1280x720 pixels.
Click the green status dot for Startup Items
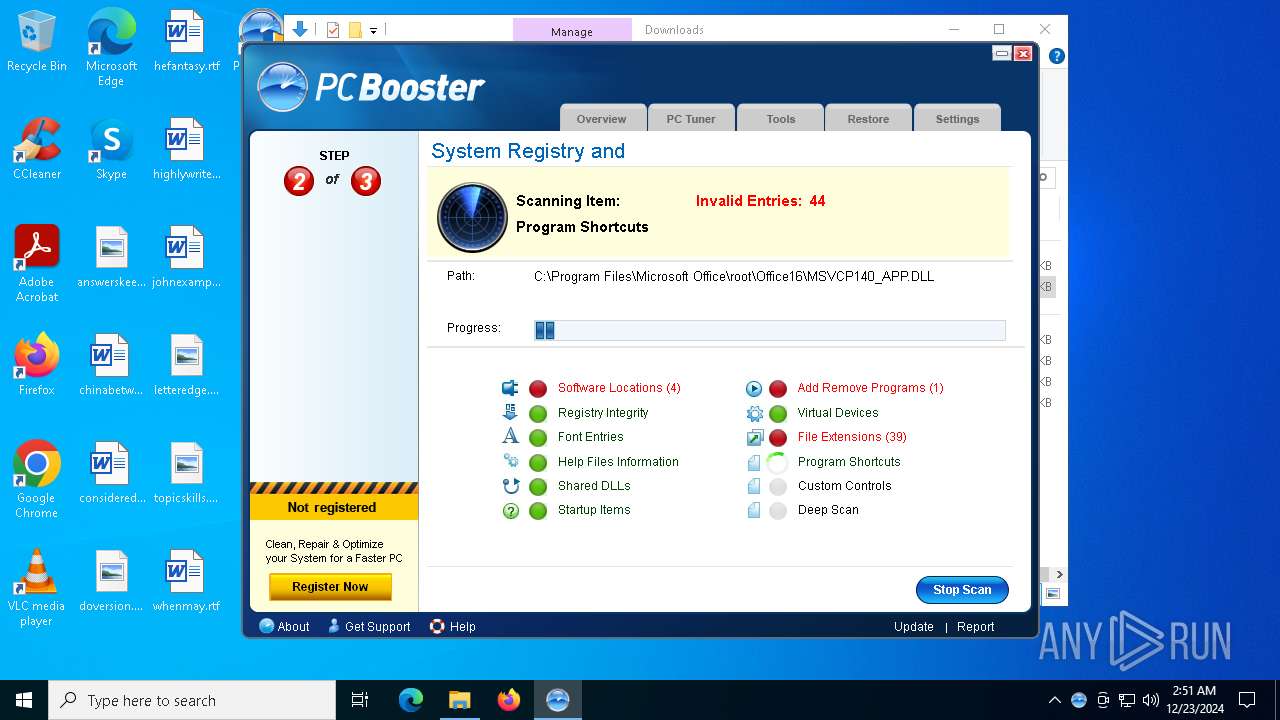[538, 511]
